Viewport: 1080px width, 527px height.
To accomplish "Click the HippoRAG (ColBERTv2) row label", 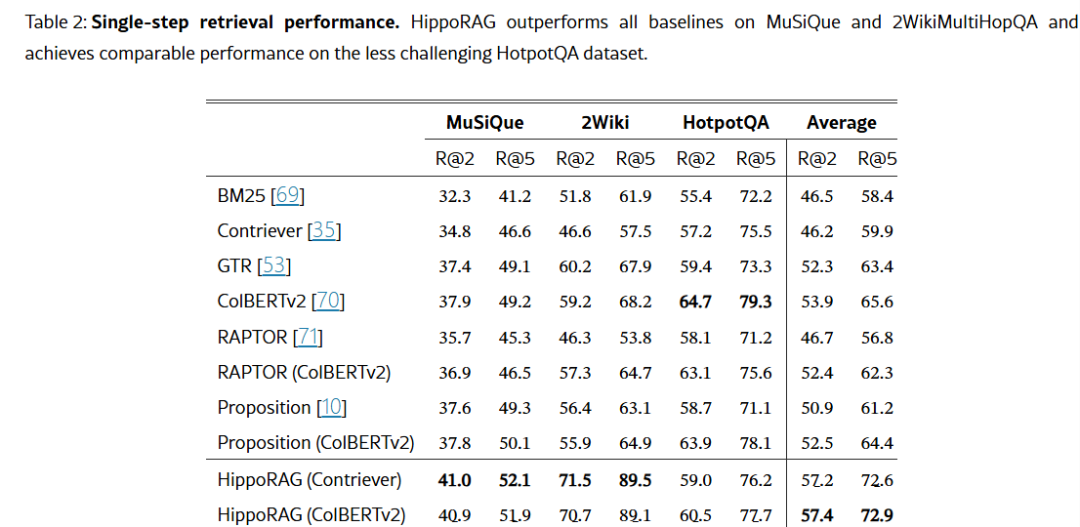I will [x=311, y=516].
